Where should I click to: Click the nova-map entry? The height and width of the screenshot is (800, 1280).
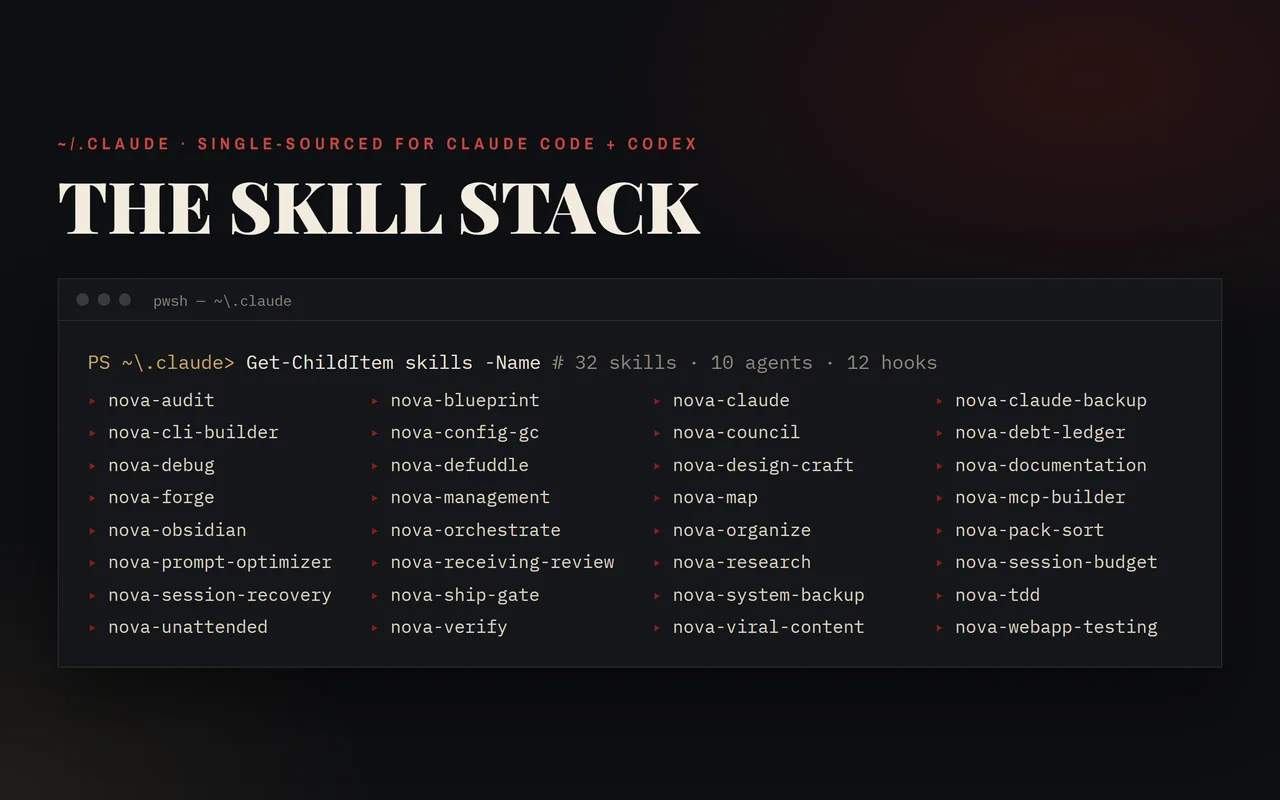(x=715, y=497)
